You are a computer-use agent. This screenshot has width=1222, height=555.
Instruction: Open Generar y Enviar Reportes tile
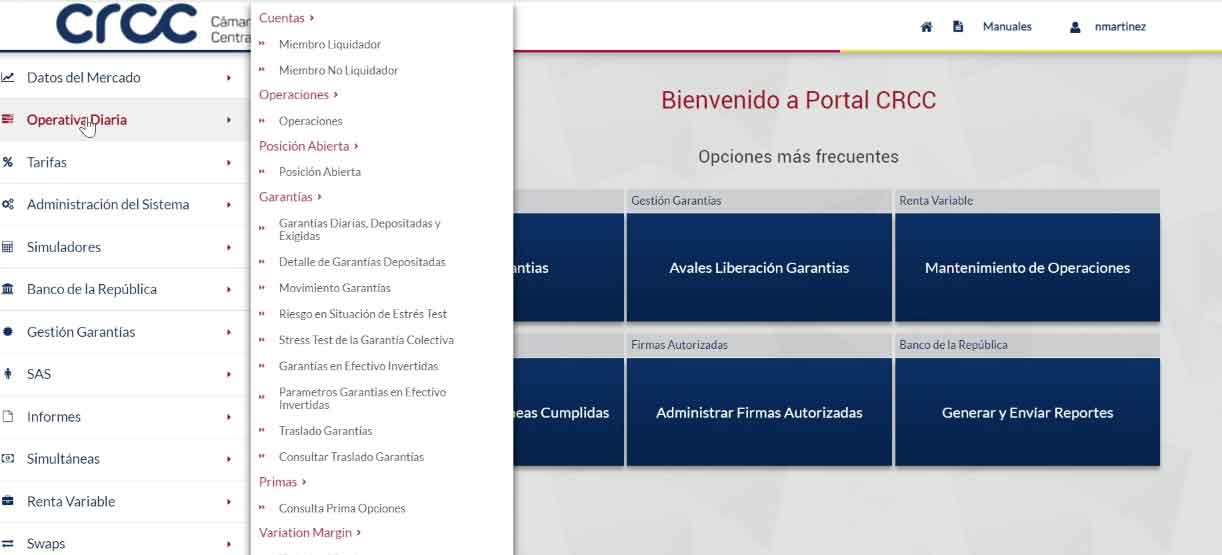pyautogui.click(x=1027, y=412)
